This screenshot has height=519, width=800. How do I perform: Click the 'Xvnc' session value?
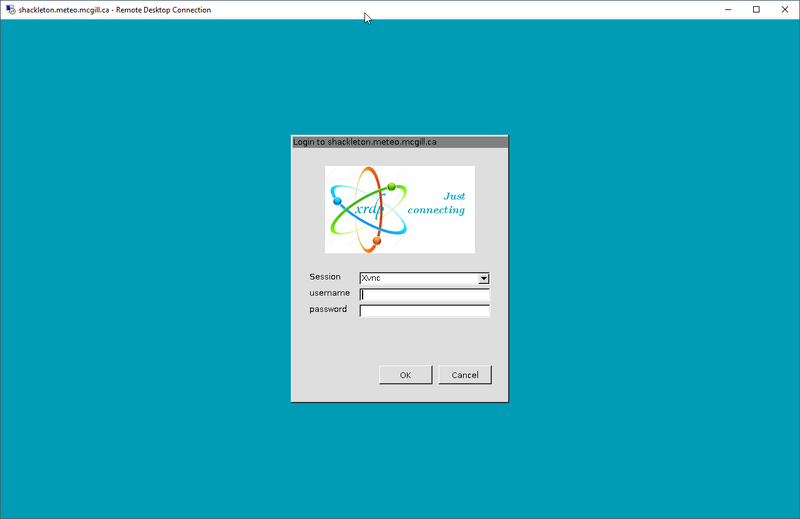coord(371,278)
